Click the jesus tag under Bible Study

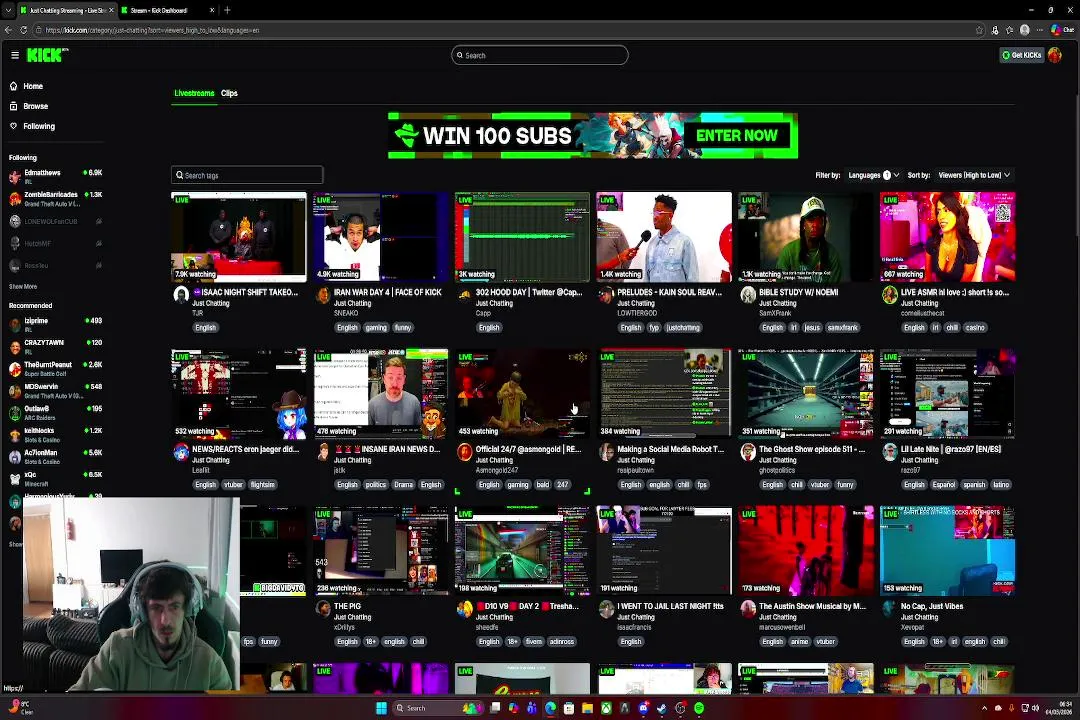click(812, 328)
